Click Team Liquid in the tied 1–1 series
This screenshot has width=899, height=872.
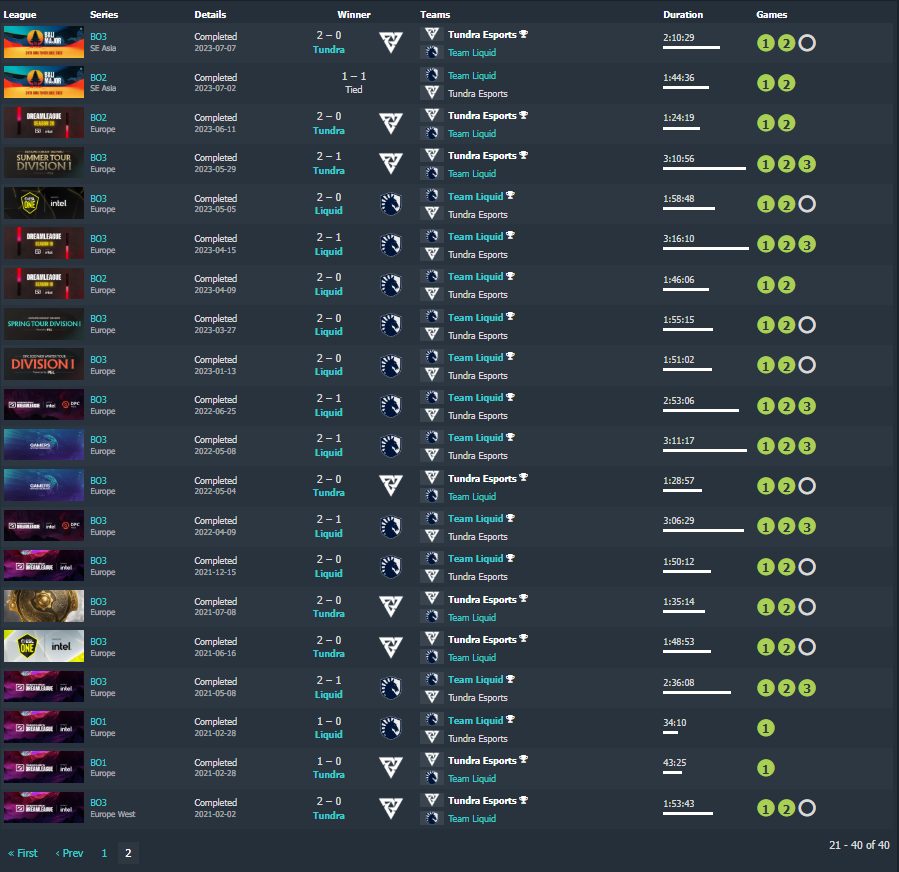point(471,76)
